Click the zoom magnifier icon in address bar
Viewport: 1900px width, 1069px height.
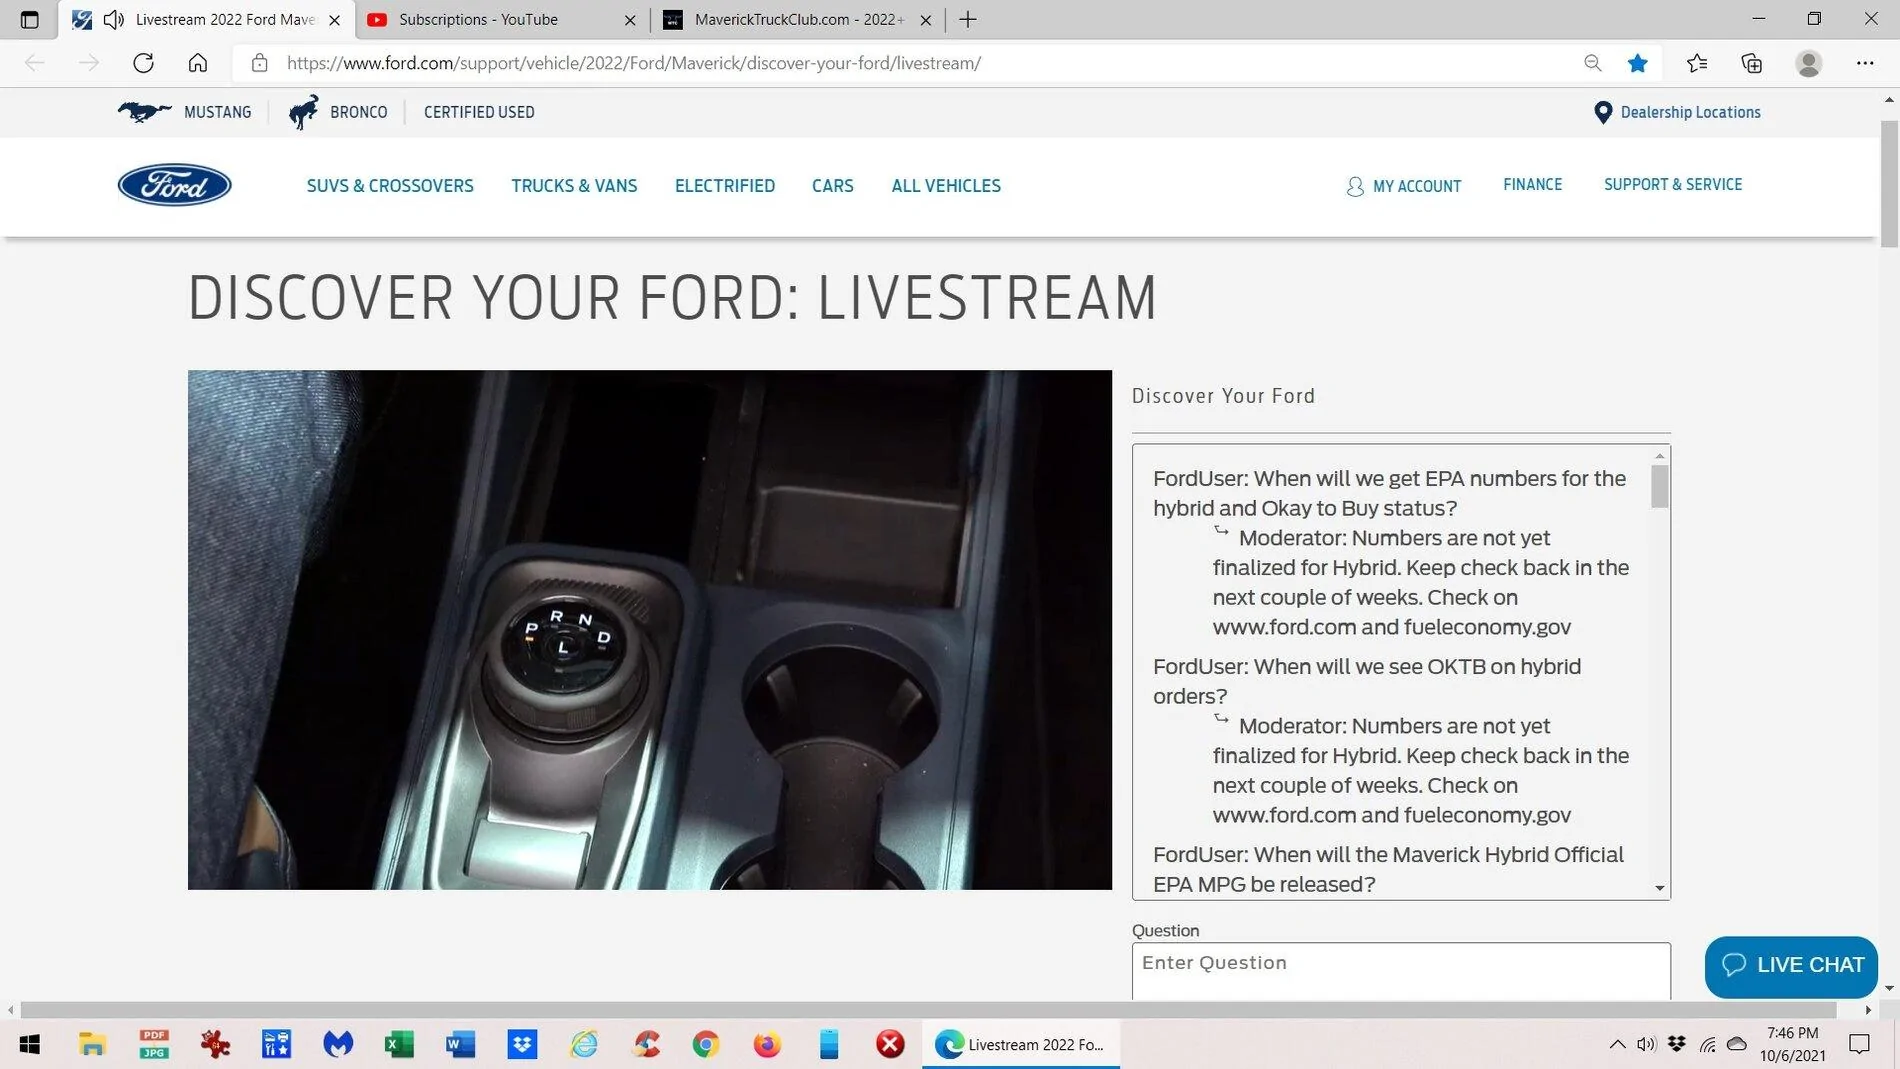pyautogui.click(x=1592, y=63)
